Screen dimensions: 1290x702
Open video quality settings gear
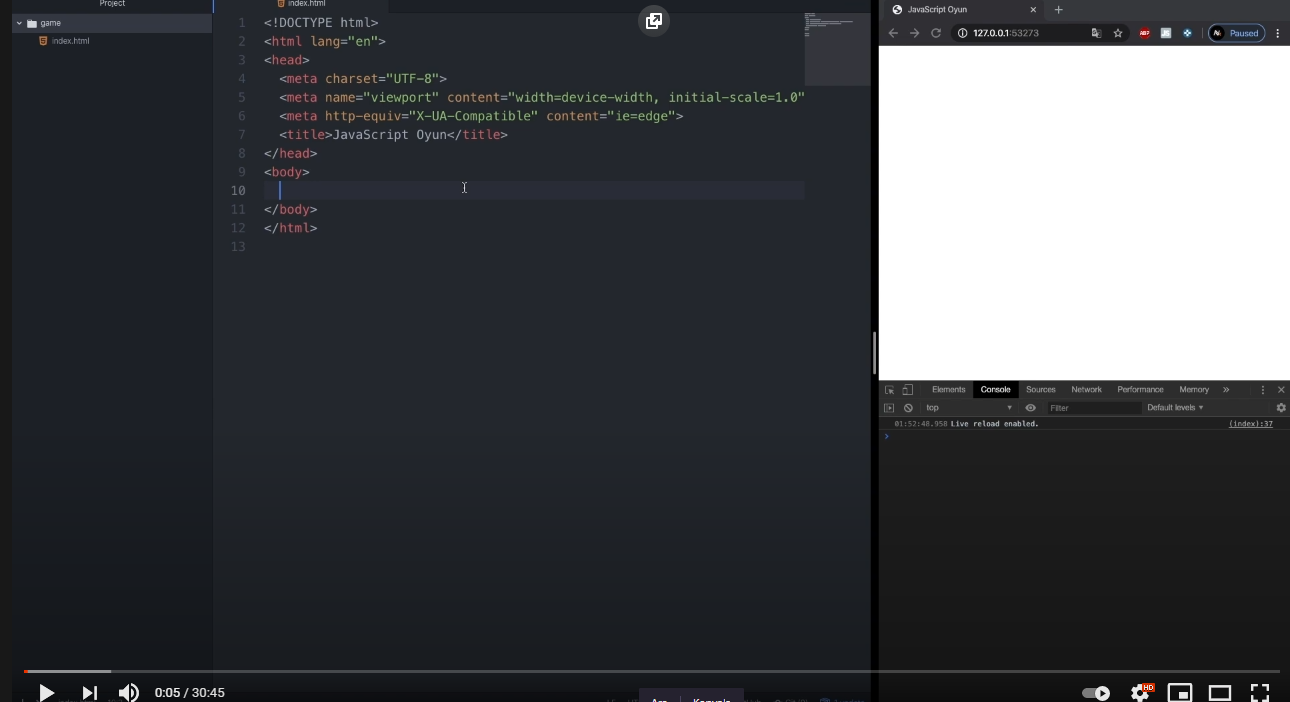click(x=1139, y=692)
